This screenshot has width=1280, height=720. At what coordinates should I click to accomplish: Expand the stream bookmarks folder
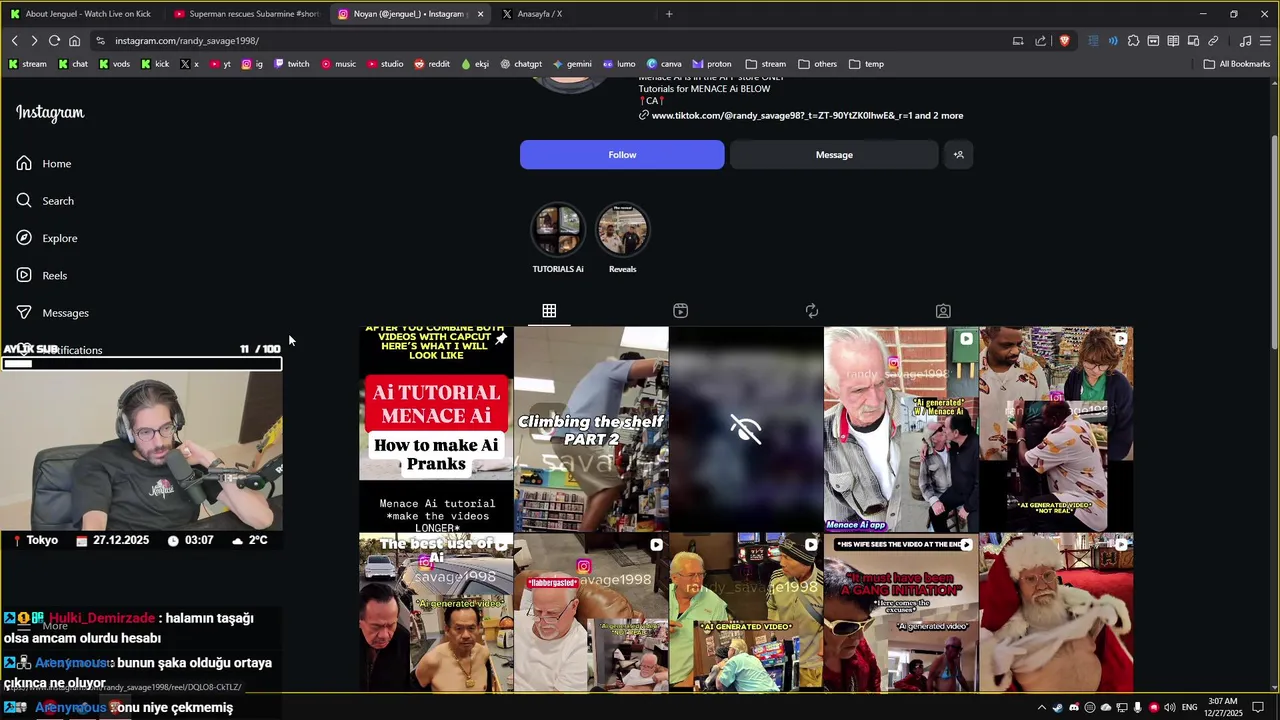click(x=765, y=64)
